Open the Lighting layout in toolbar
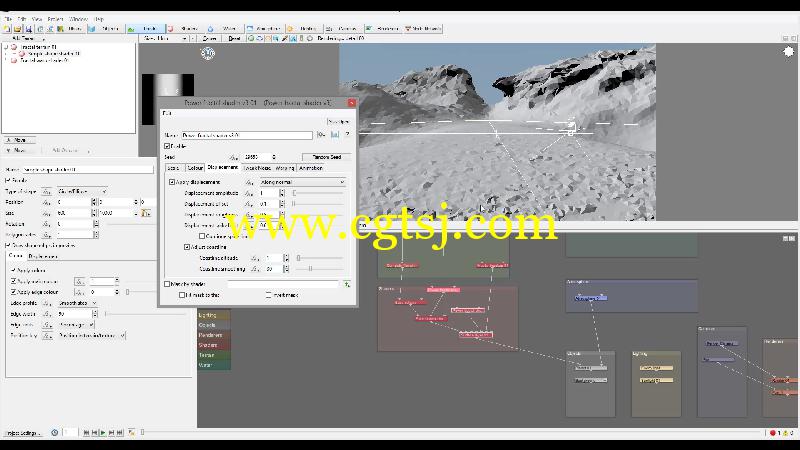This screenshot has height=450, width=800. tap(304, 29)
